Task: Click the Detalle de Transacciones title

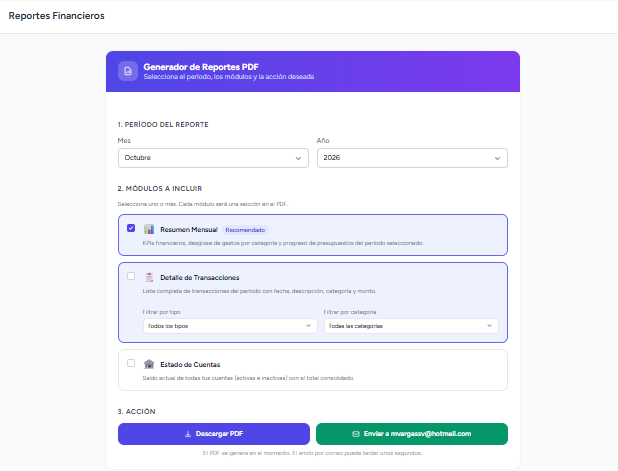Action: (x=199, y=277)
